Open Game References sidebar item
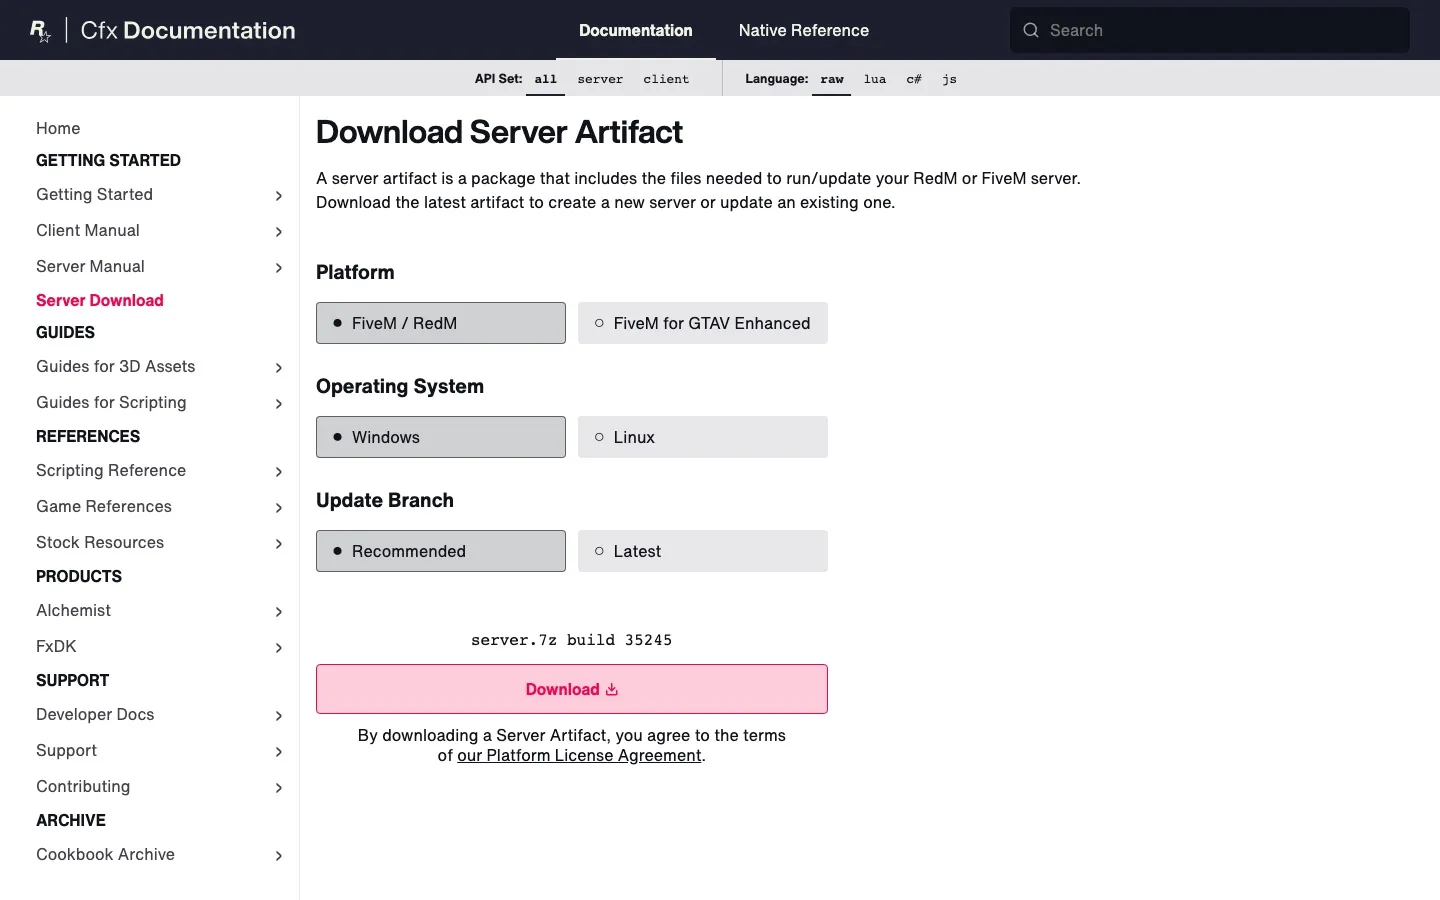This screenshot has width=1440, height=900. [x=104, y=506]
